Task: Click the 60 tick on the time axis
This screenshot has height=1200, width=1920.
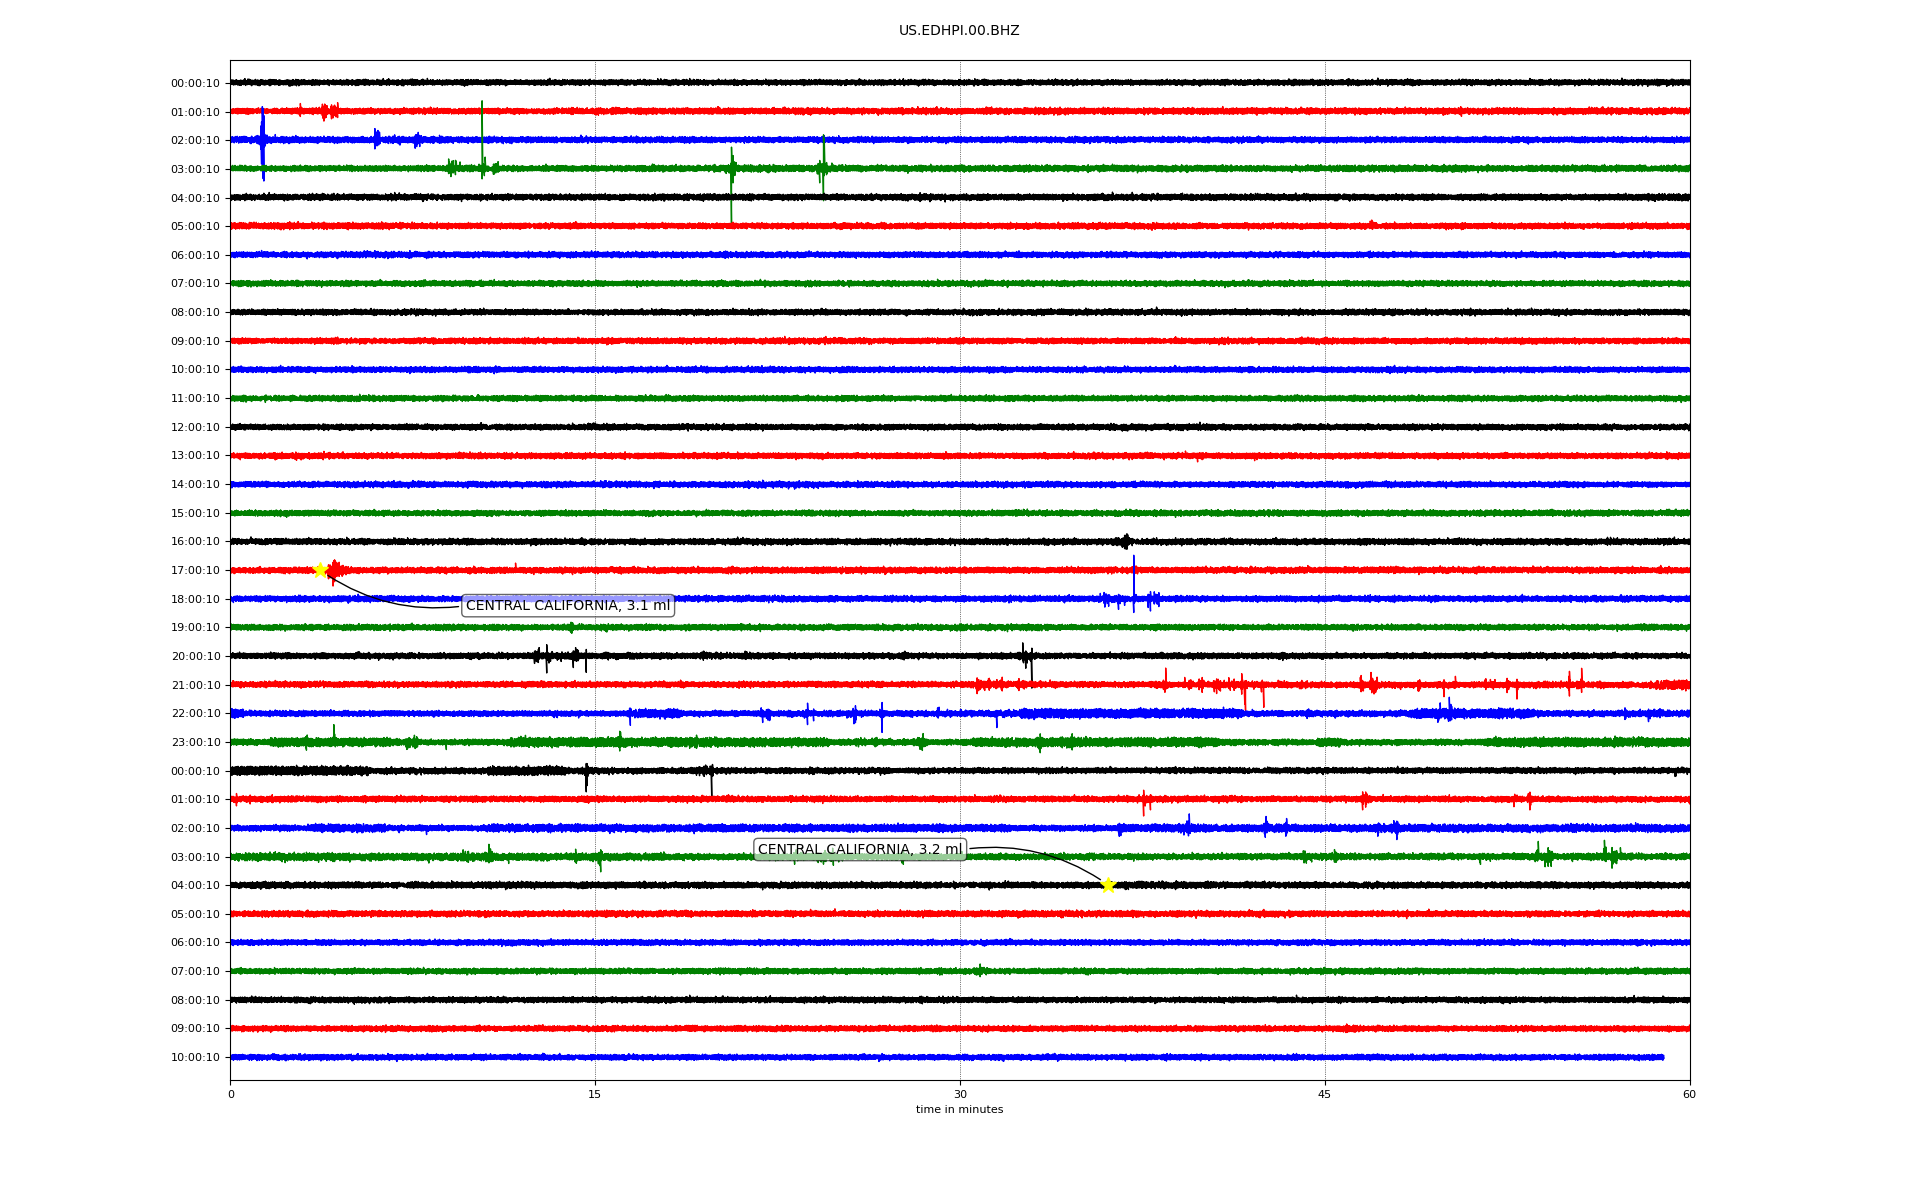Action: tap(1689, 1094)
